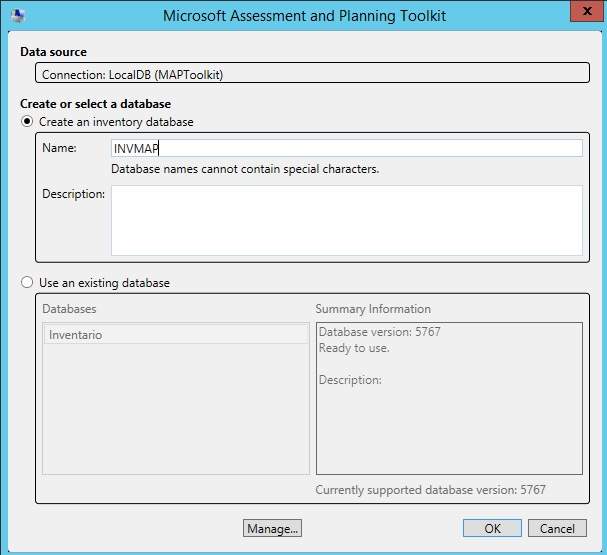This screenshot has width=607, height=555.
Task: Click the Databases column header
Action: pyautogui.click(x=72, y=309)
